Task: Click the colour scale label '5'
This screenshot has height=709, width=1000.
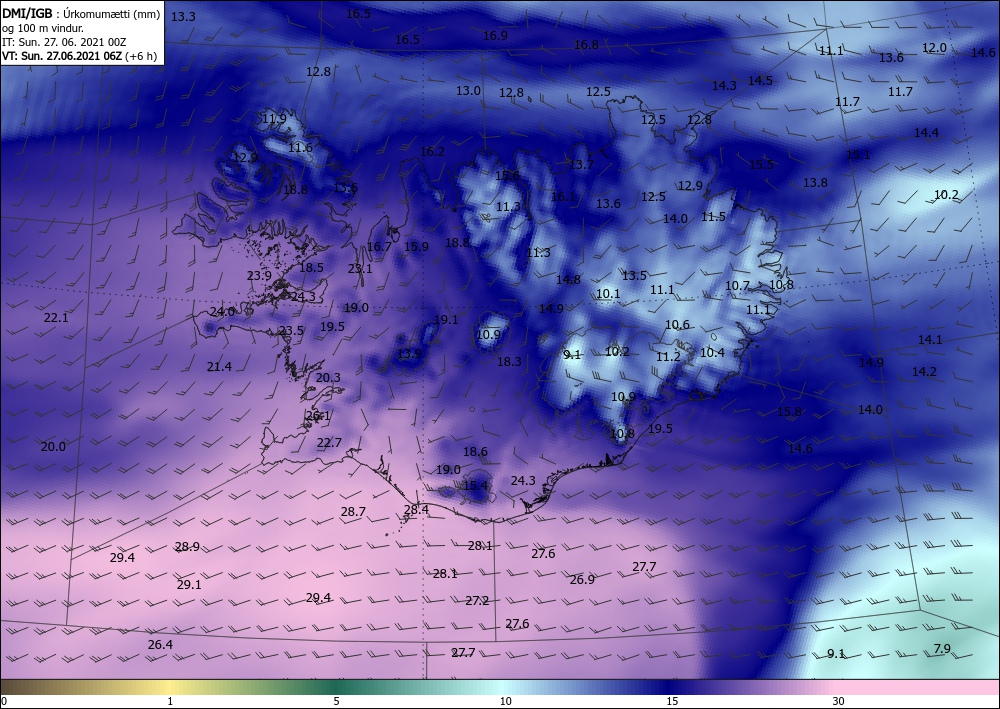Action: [336, 701]
